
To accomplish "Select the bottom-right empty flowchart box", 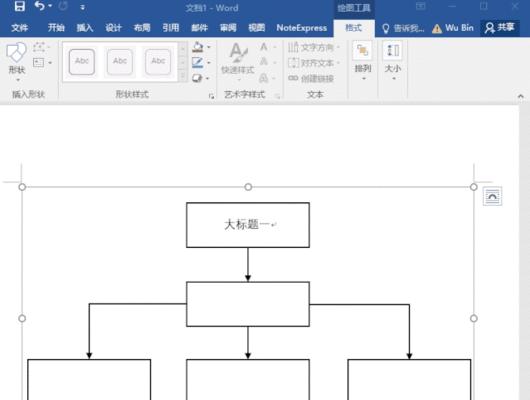I will (x=409, y=379).
